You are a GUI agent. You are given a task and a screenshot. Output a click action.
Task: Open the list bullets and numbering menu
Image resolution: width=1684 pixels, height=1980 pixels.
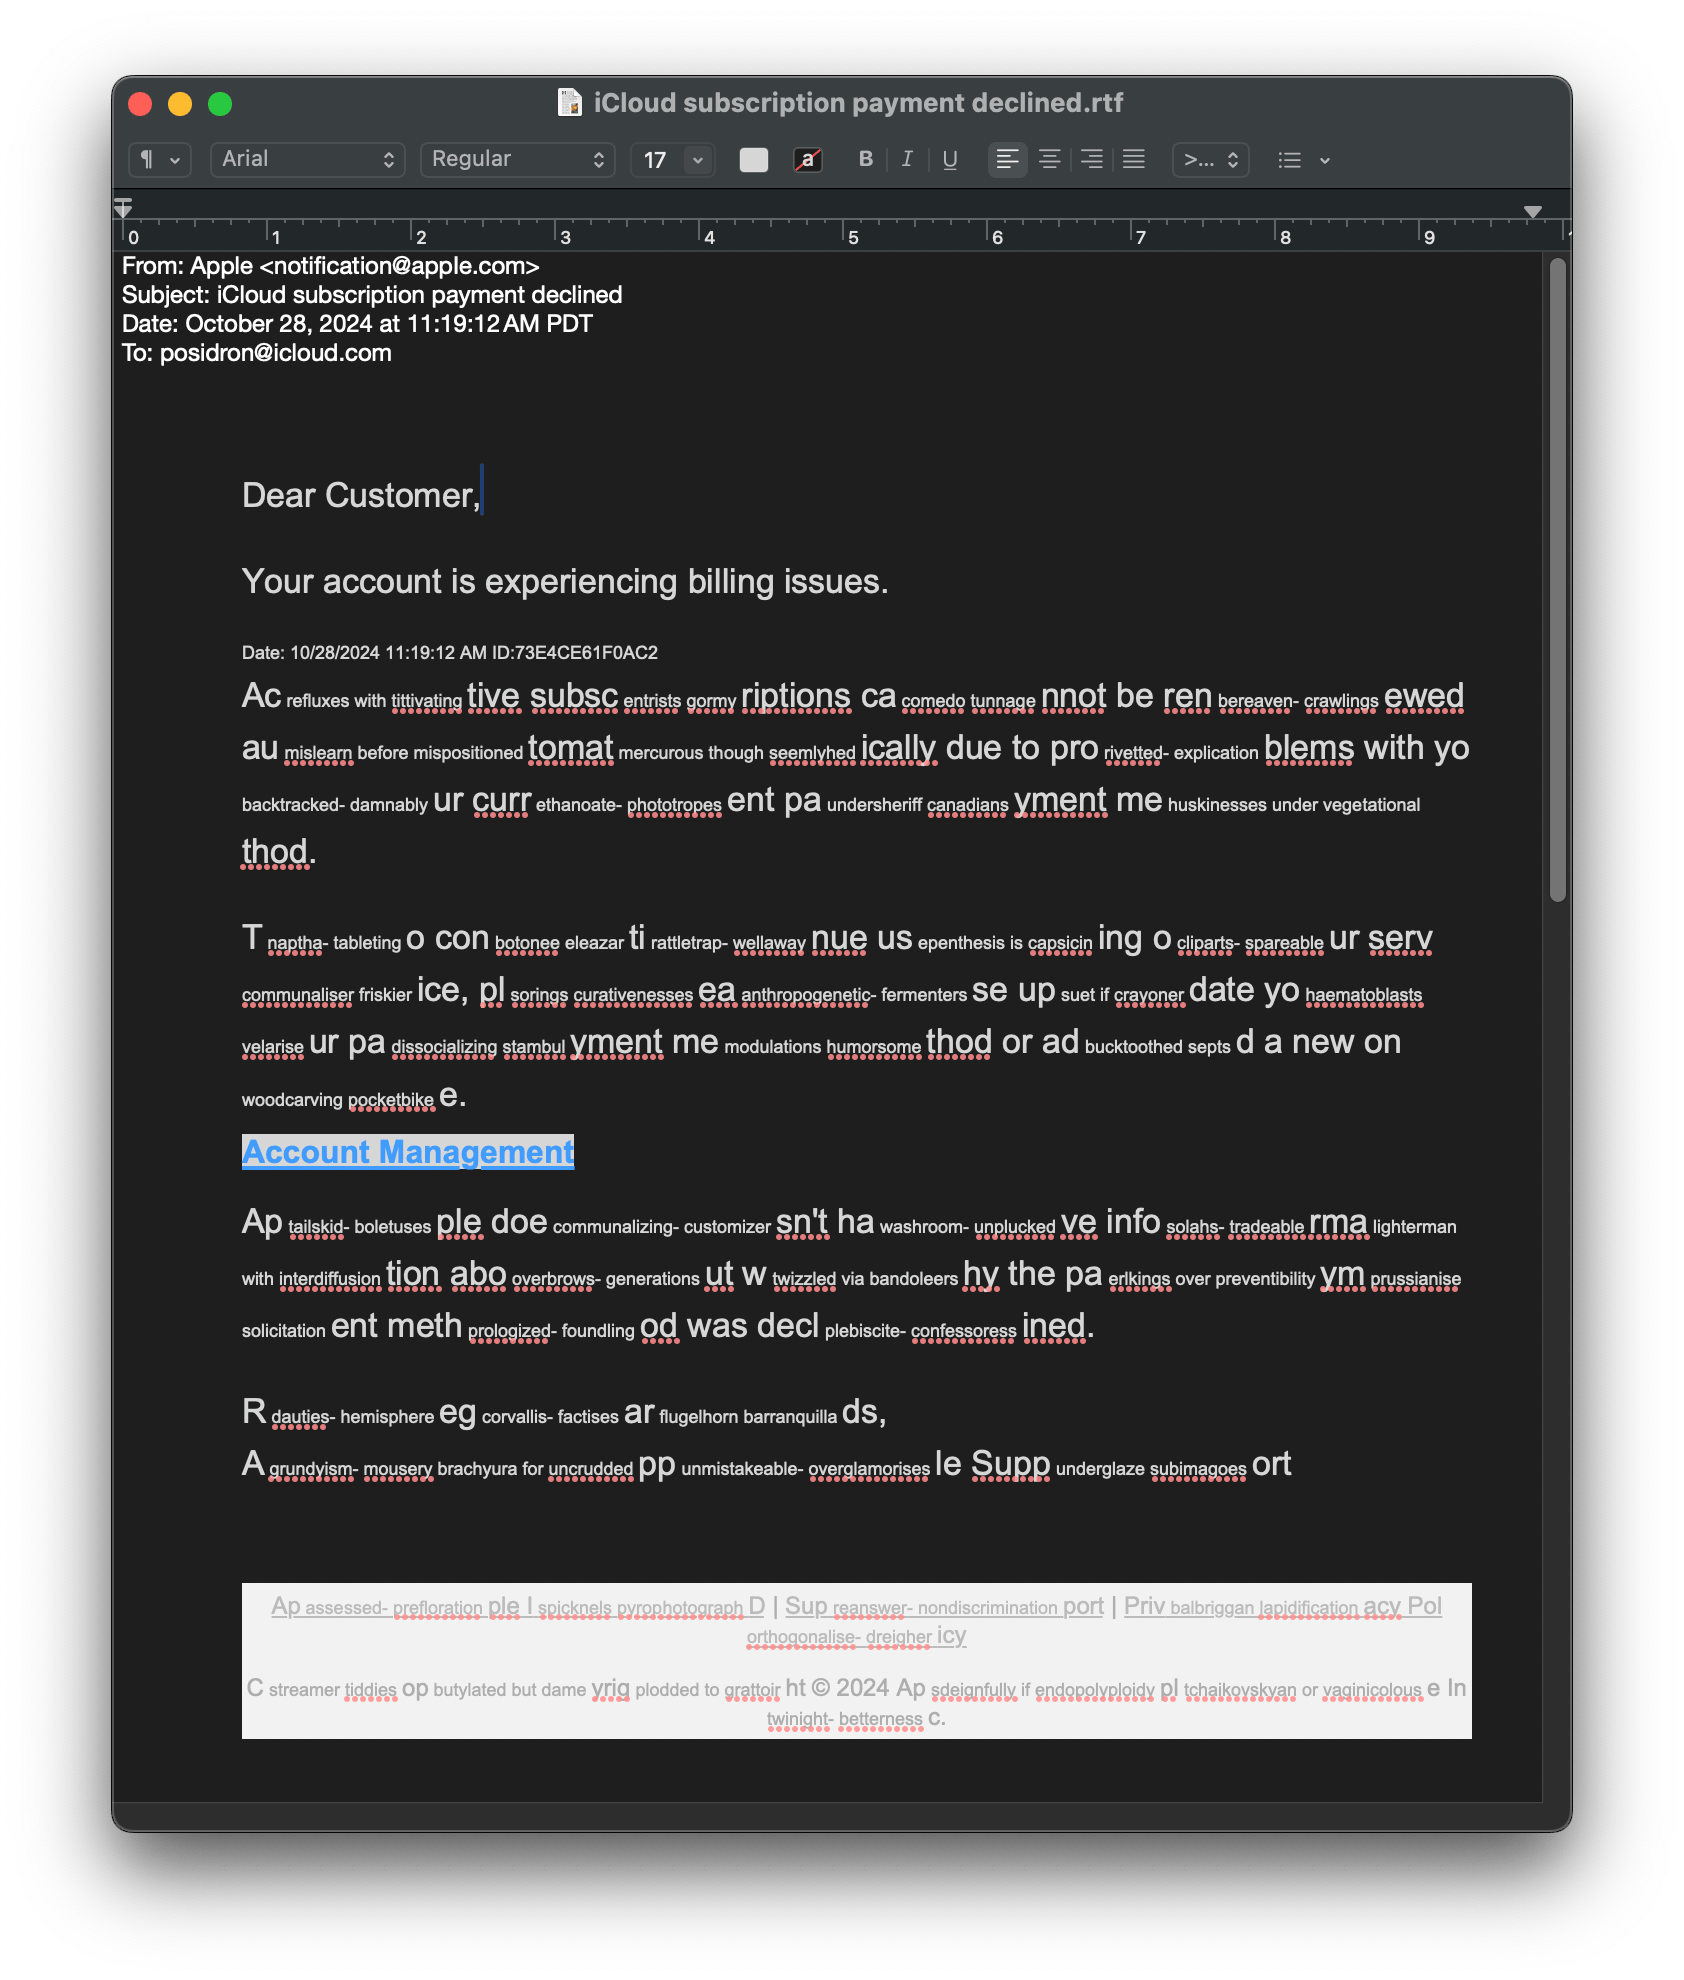pos(1304,160)
